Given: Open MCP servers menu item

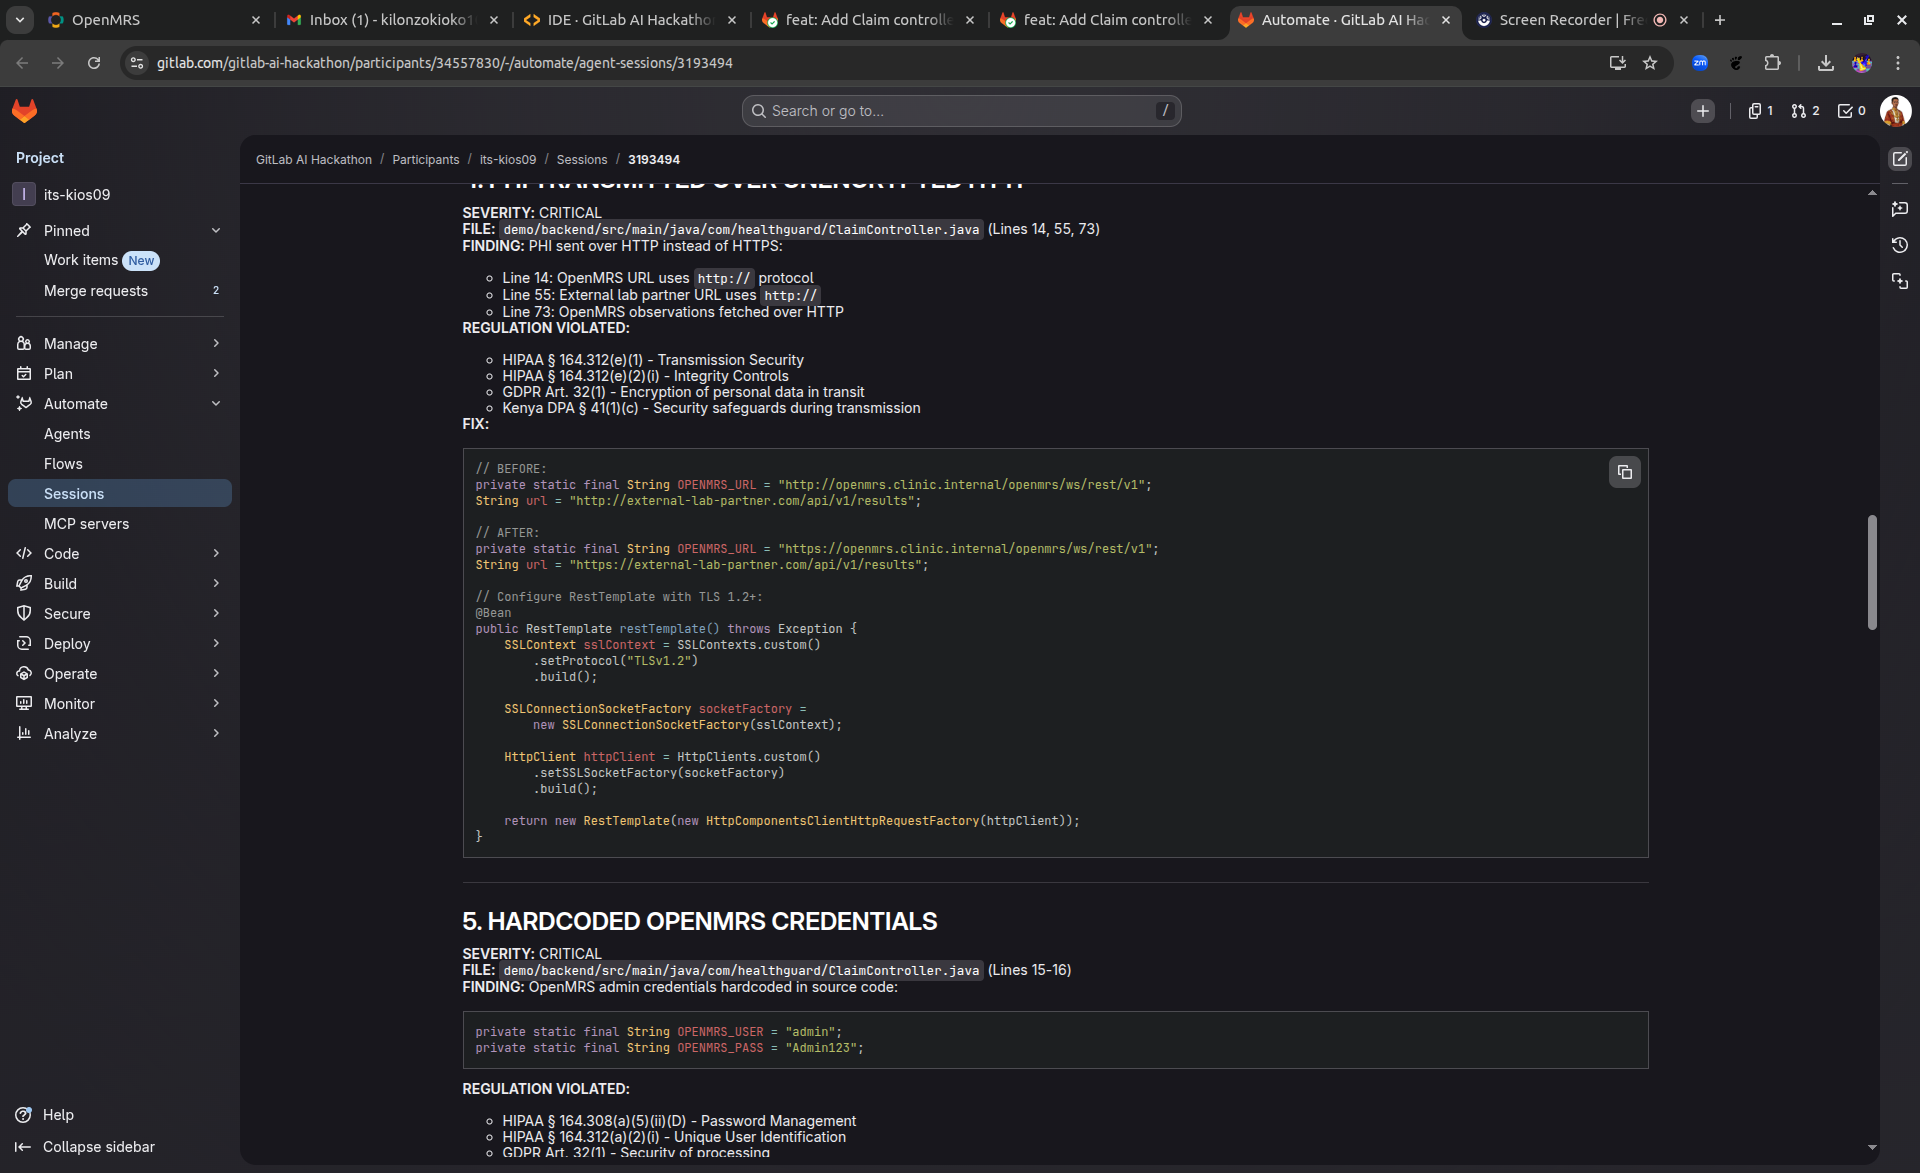Looking at the screenshot, I should click(x=86, y=524).
